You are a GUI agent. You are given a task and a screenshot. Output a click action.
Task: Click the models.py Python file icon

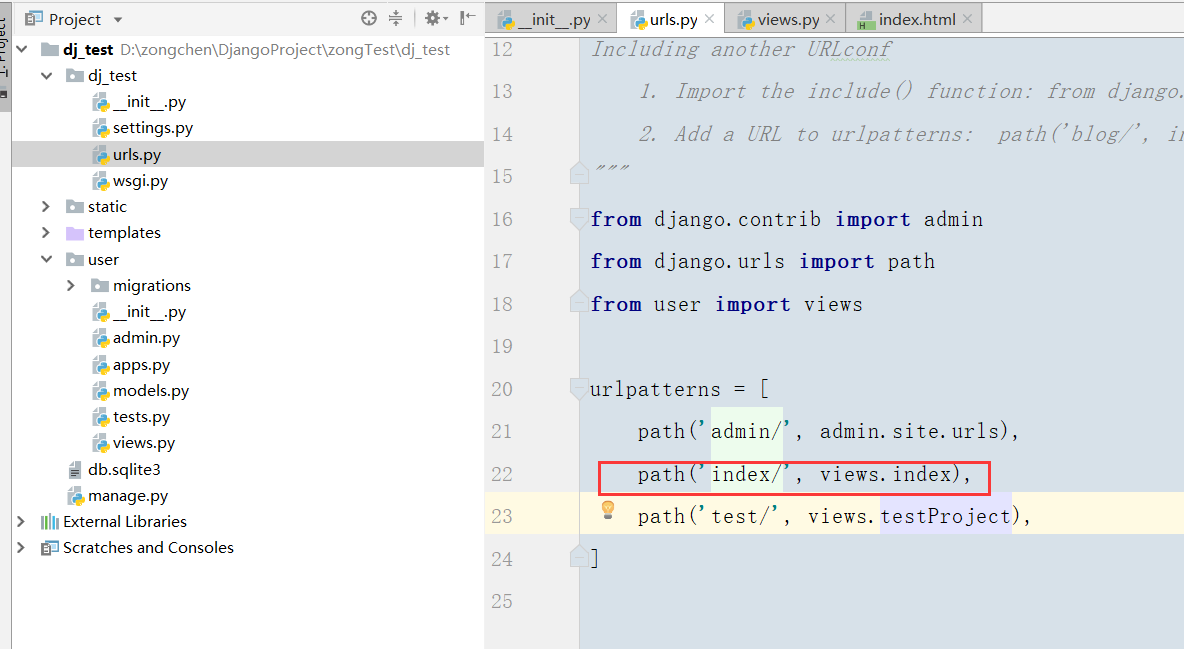100,391
